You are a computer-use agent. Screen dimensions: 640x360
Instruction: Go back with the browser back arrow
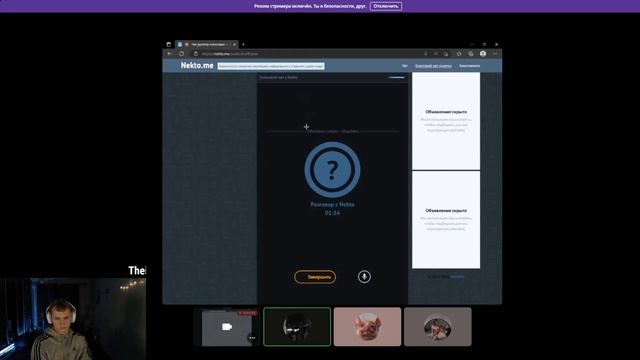[x=170, y=53]
